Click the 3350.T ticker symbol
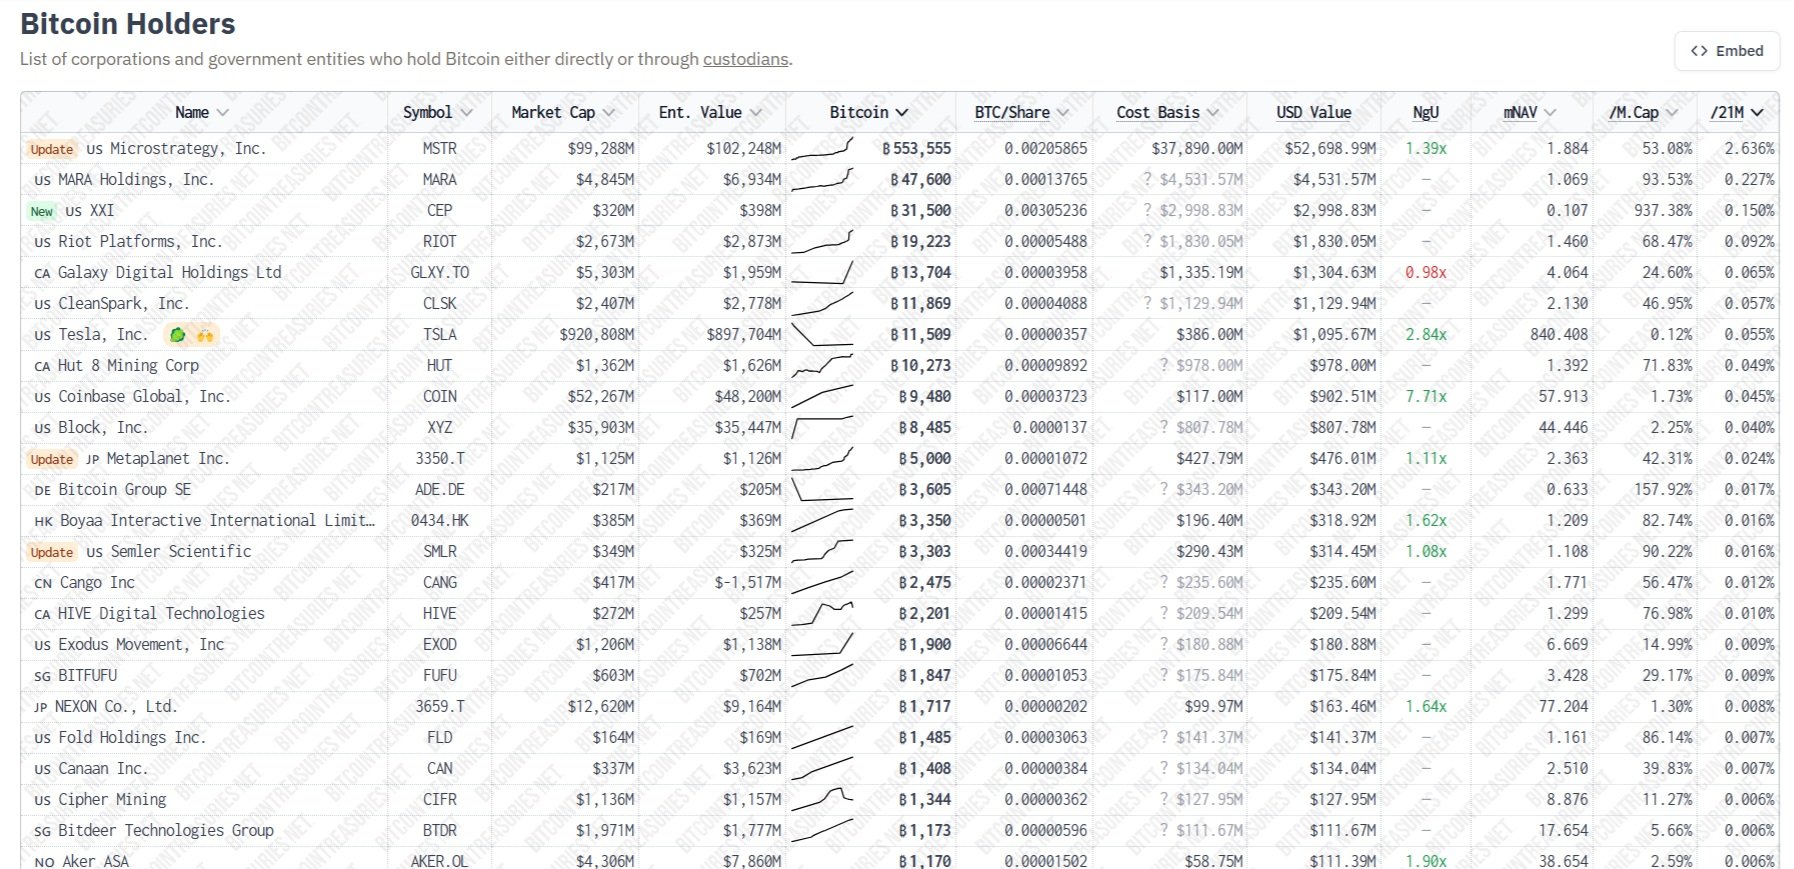The image size is (1794, 869). coord(439,458)
